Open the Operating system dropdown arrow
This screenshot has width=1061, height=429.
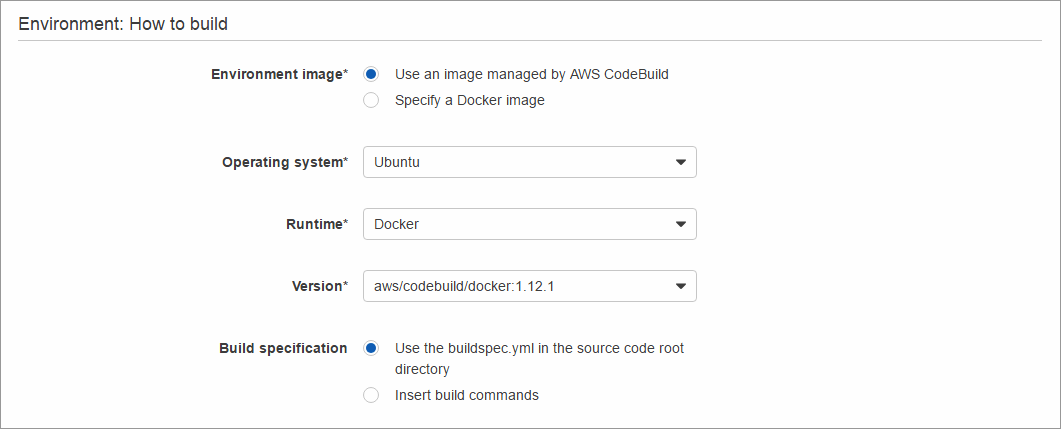pyautogui.click(x=680, y=162)
